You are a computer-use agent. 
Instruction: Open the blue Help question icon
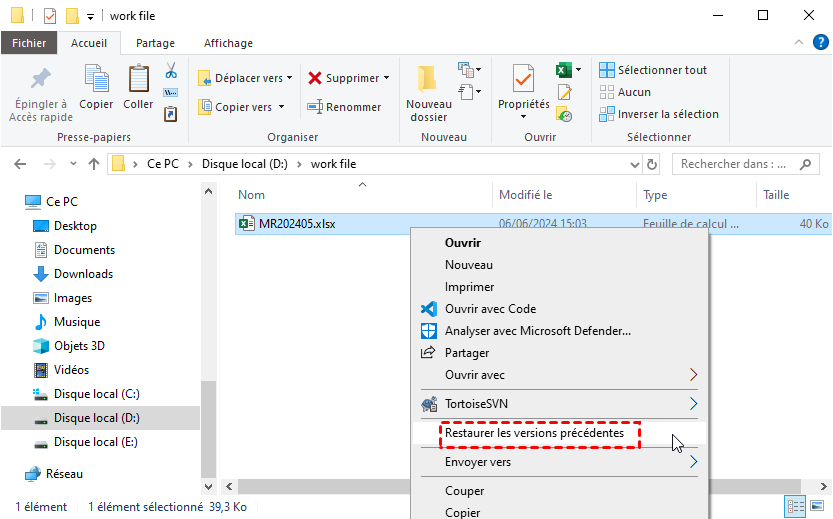[x=821, y=42]
